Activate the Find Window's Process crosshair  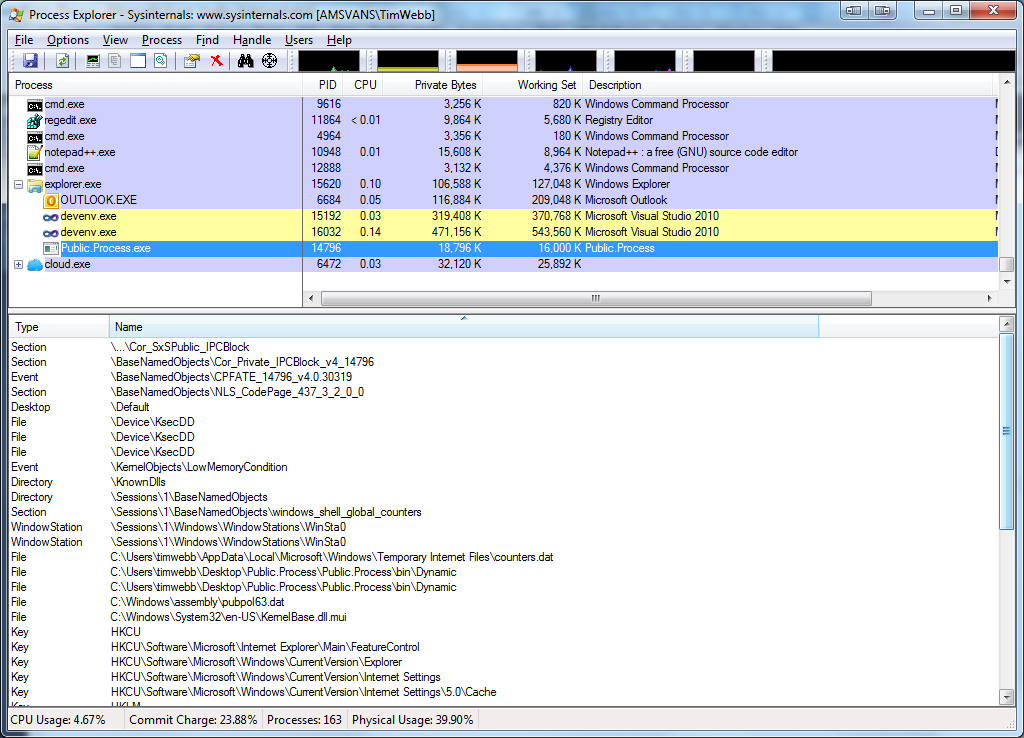pos(270,61)
